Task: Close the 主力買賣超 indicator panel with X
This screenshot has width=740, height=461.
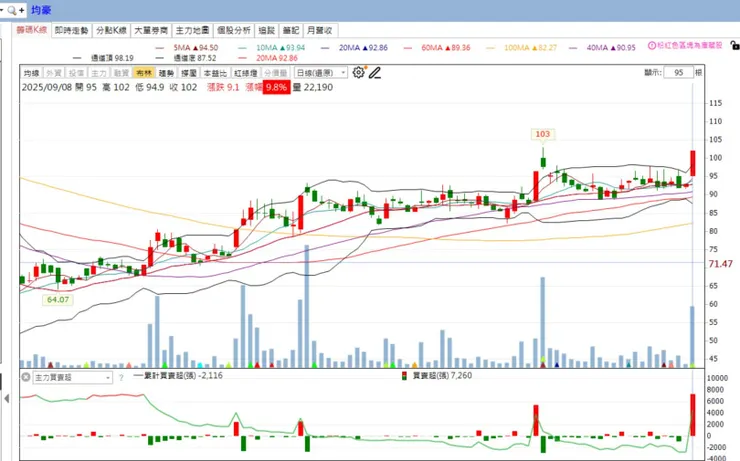Action: point(26,377)
